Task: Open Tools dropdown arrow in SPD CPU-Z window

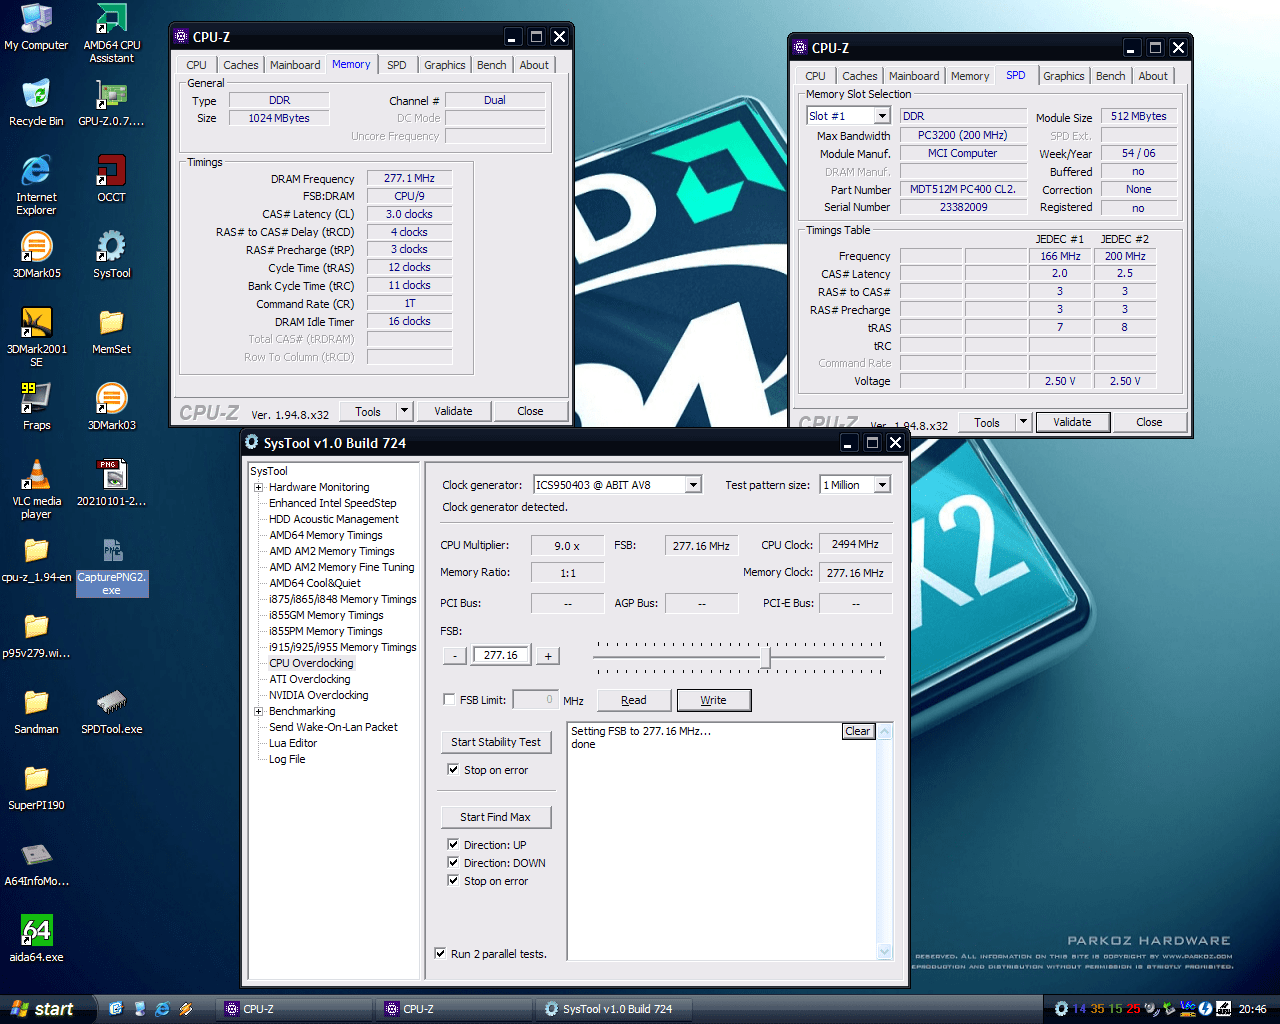Action: click(1023, 422)
